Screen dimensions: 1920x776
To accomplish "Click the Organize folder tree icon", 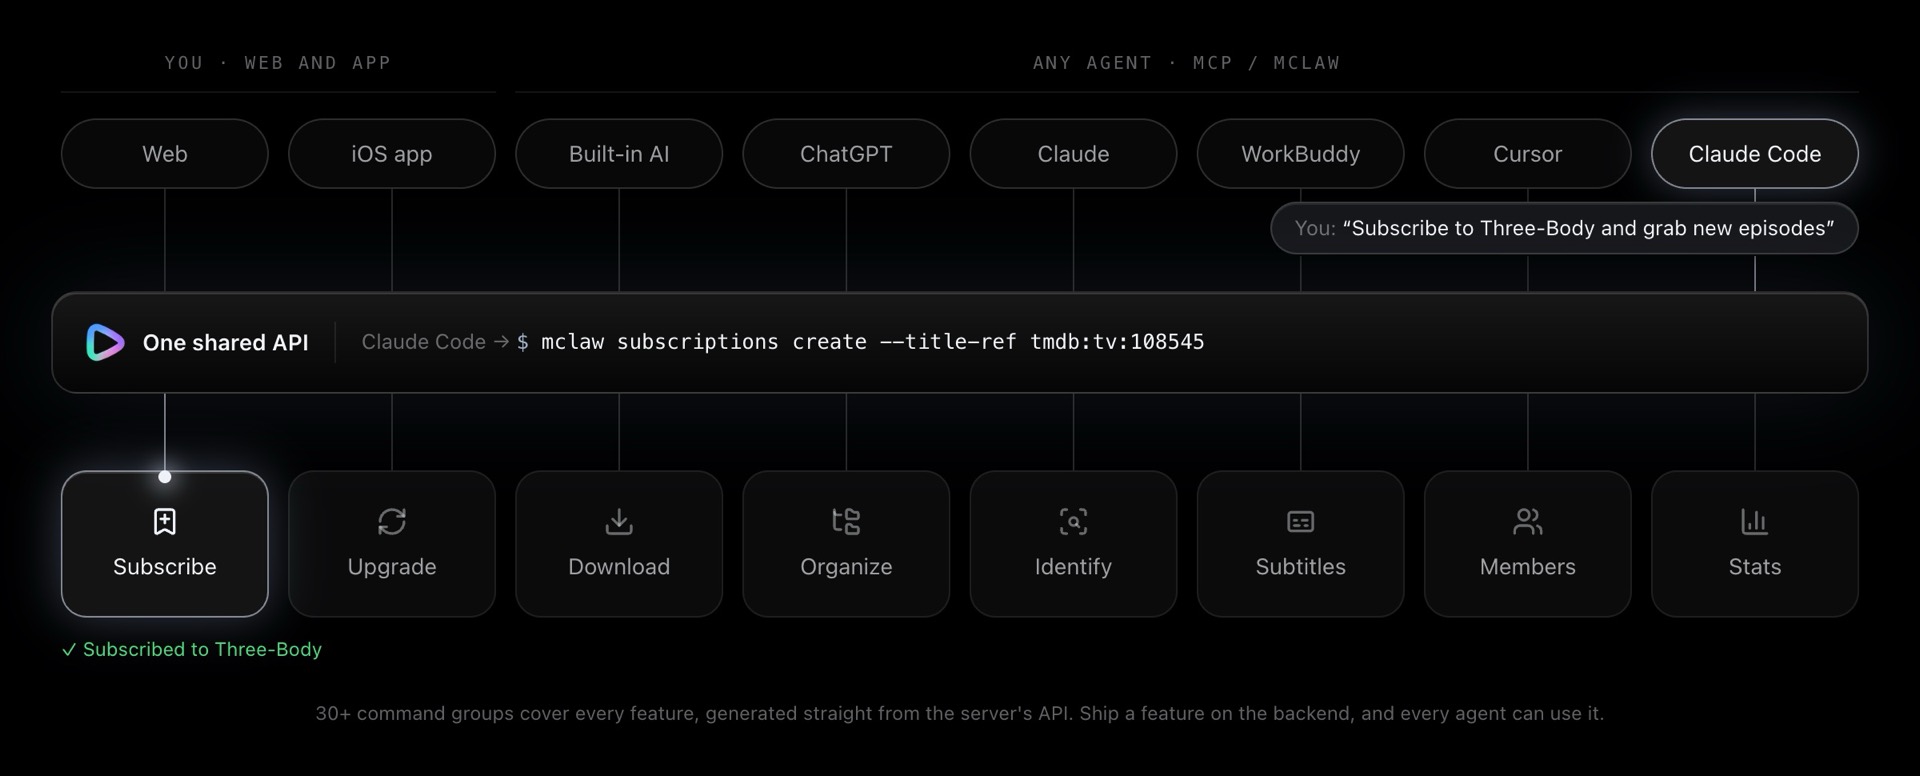I will point(846,521).
